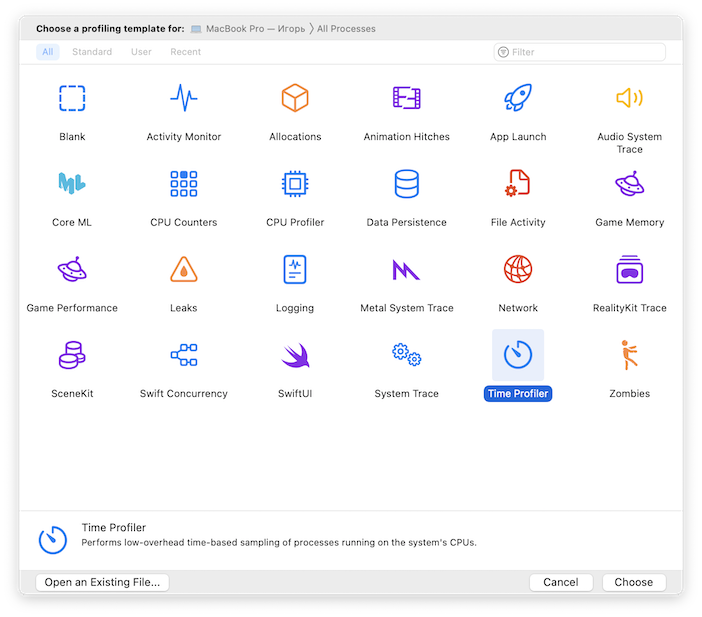Choose the Zombies template icon
The width and height of the screenshot is (702, 617).
pos(629,355)
